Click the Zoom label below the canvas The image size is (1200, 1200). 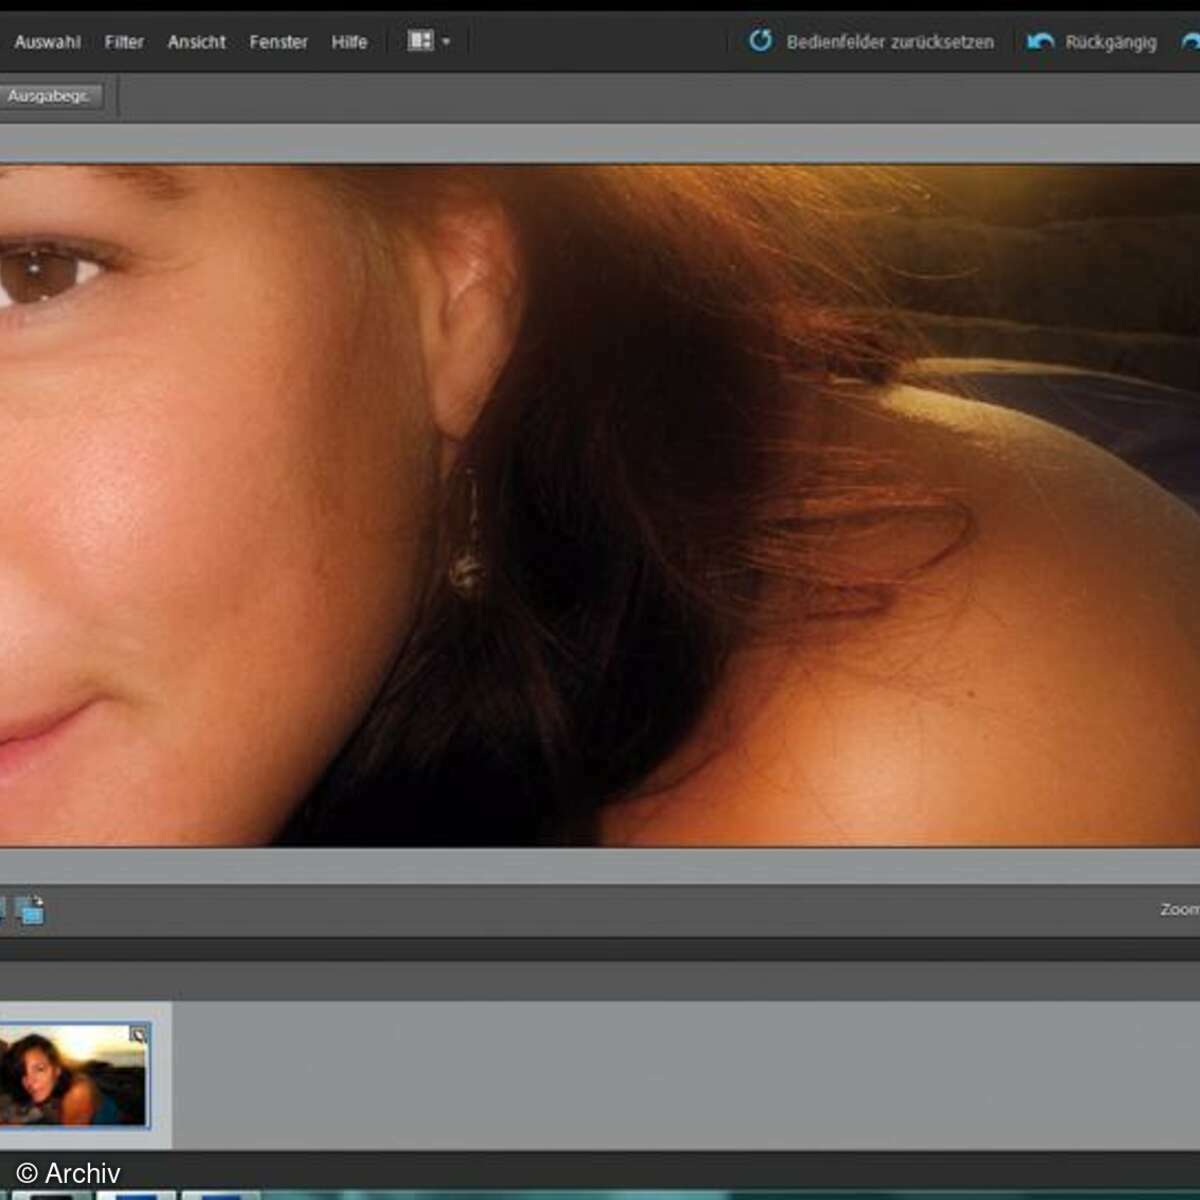coord(1178,909)
